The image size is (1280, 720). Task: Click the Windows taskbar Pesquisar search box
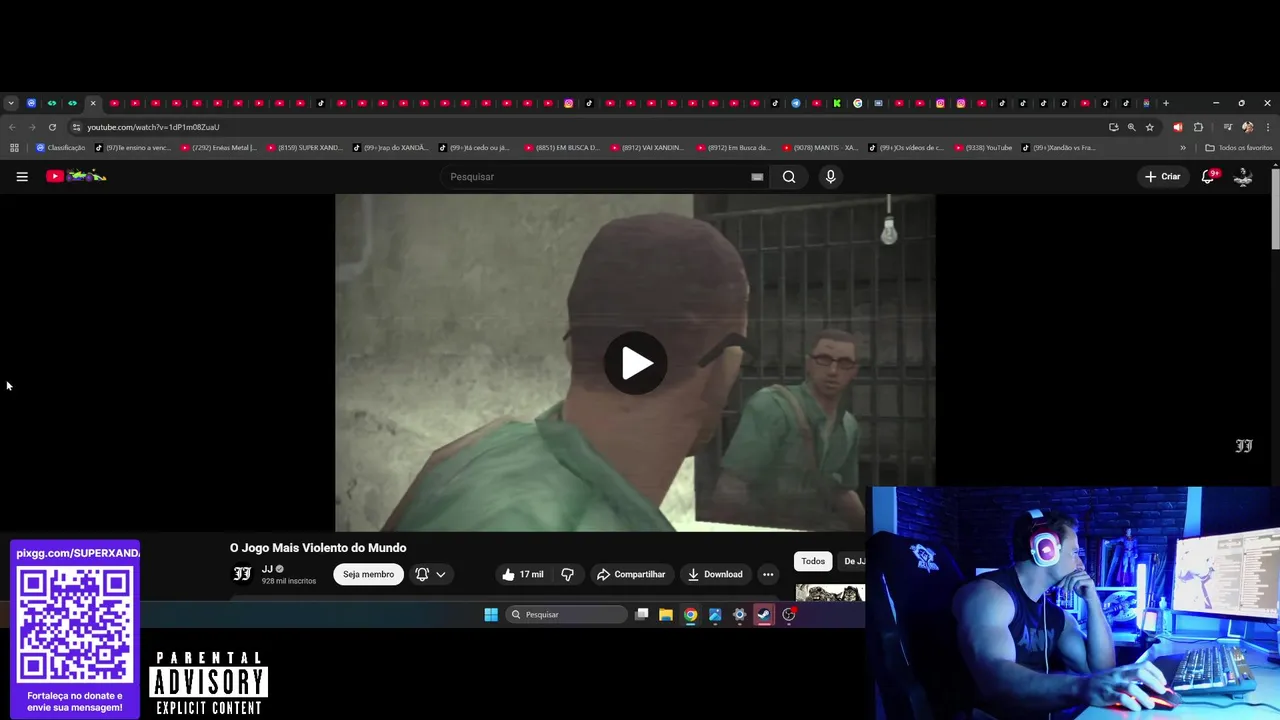pyautogui.click(x=566, y=615)
